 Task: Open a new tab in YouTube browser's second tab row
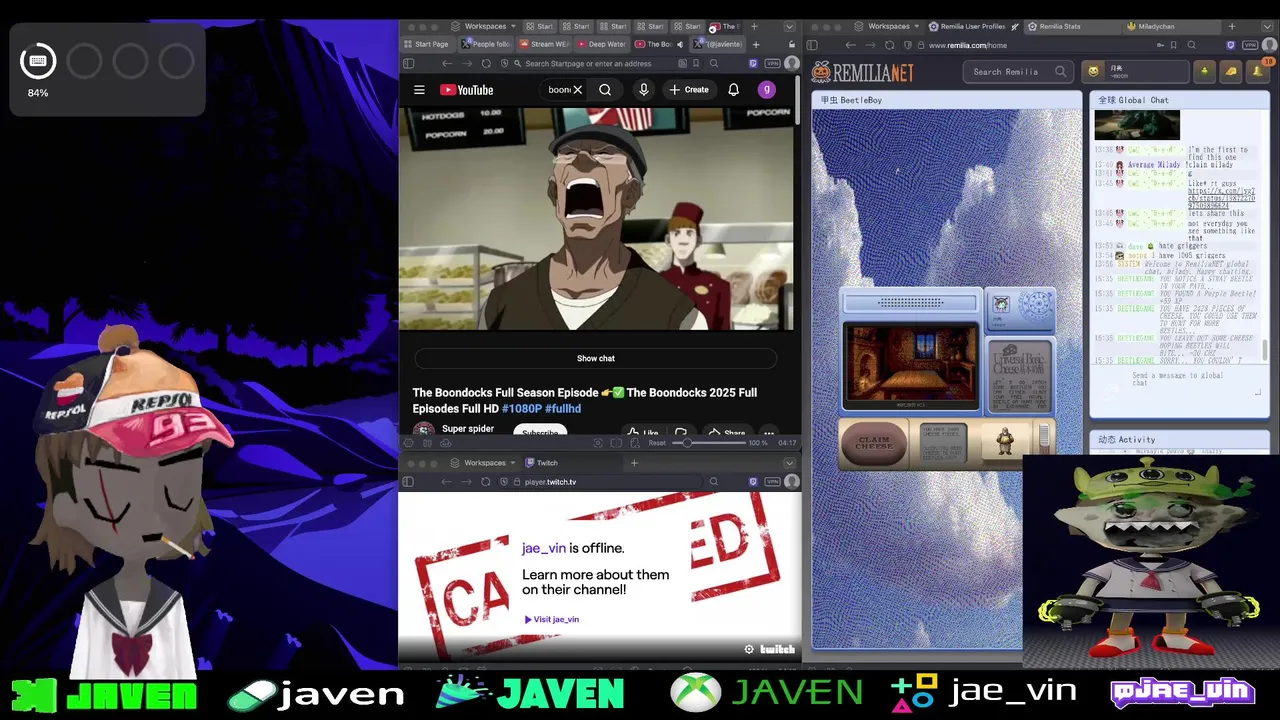tap(756, 44)
